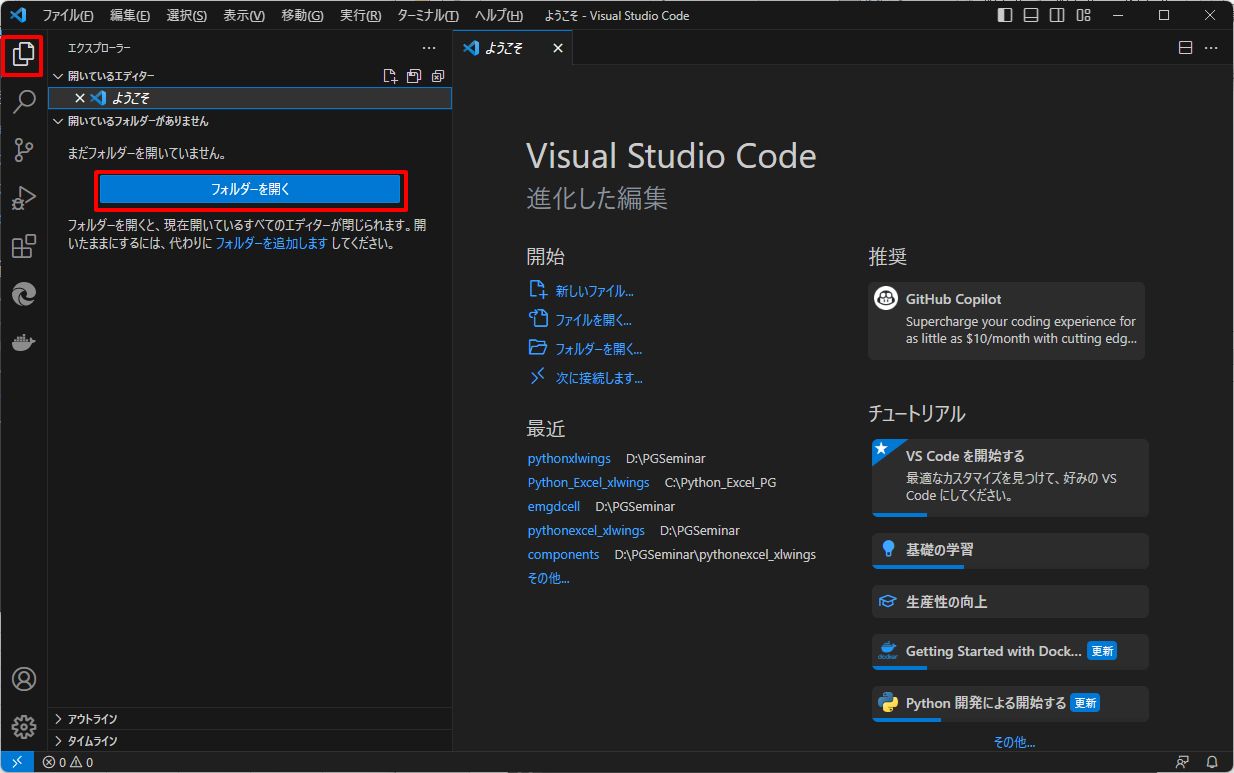Open the Customize Layout icon
This screenshot has width=1234, height=773.
1084,15
